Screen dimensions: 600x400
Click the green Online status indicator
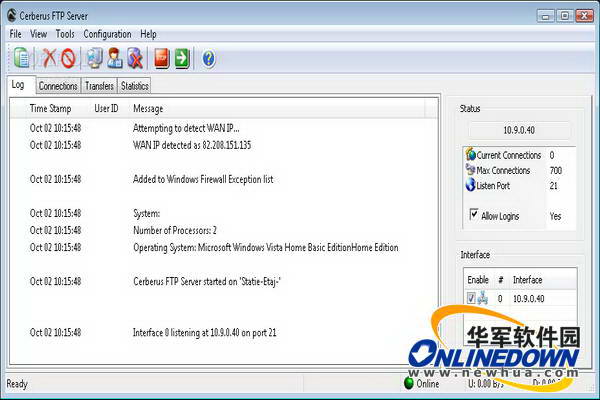[x=409, y=383]
